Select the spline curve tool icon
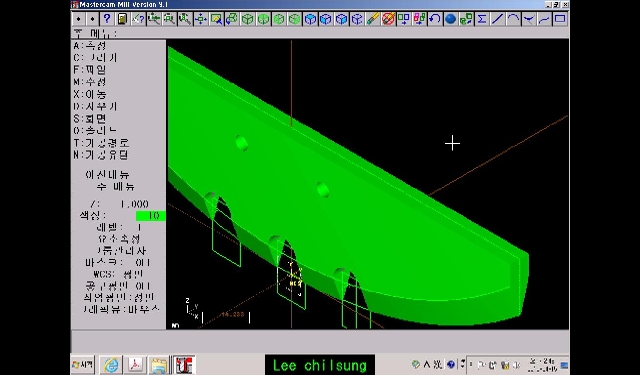 (x=544, y=19)
